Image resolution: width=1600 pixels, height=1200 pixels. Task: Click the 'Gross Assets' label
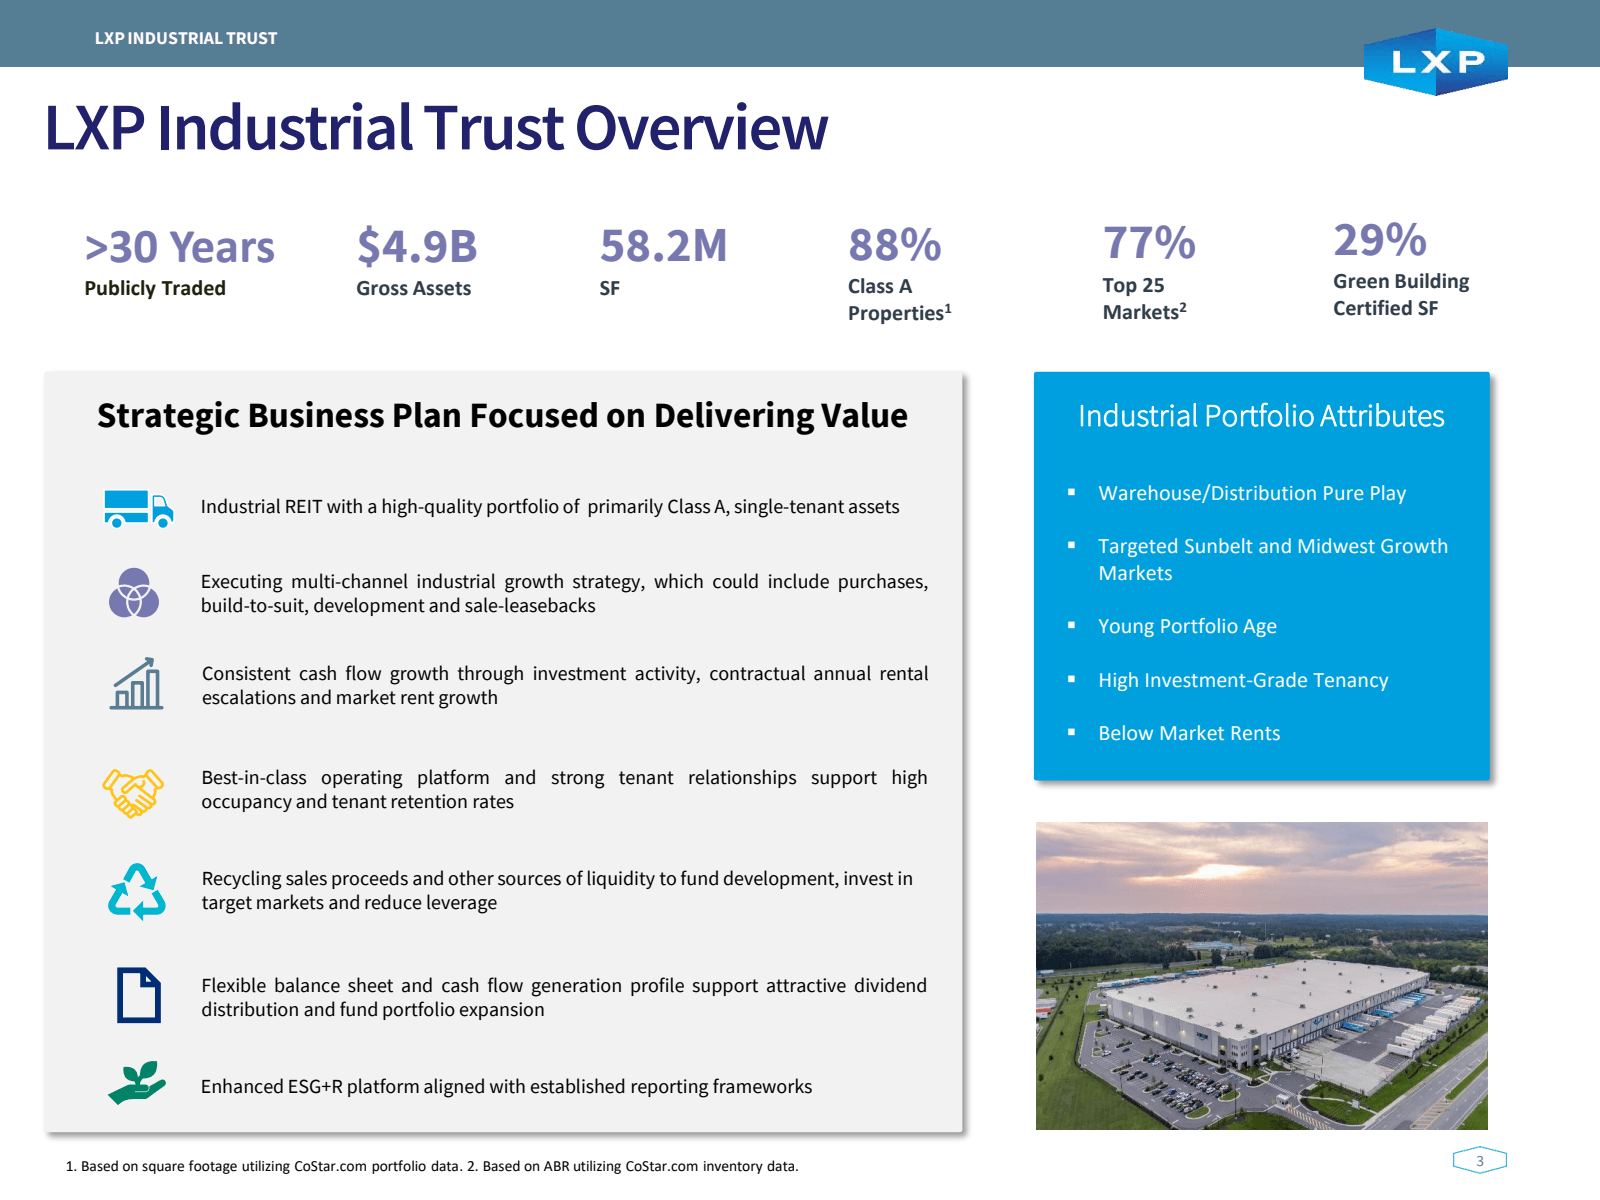coord(414,288)
